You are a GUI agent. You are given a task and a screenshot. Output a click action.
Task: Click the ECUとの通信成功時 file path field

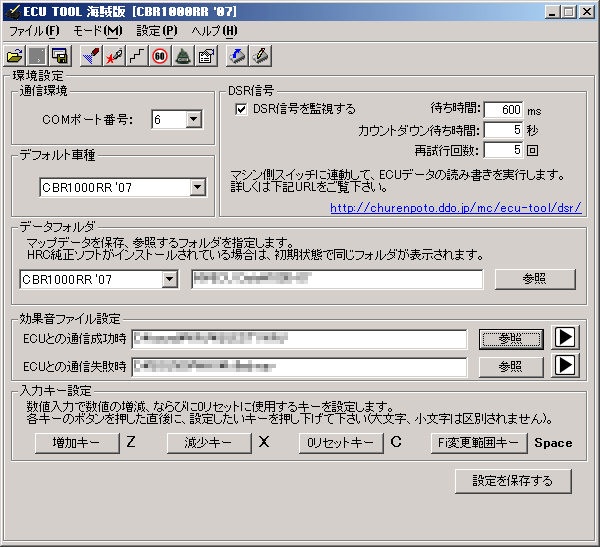[299, 339]
